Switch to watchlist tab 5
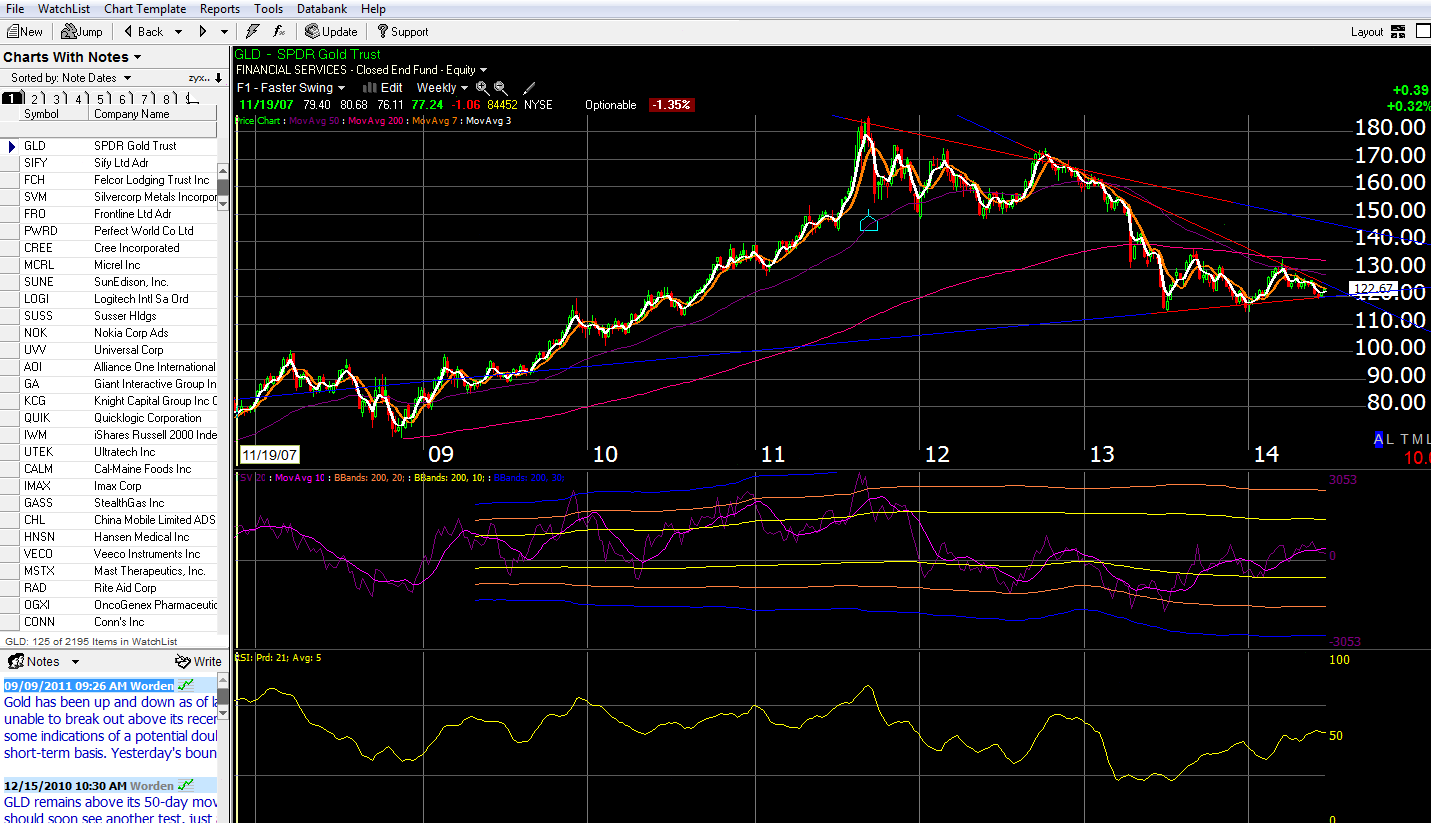The height and width of the screenshot is (823, 1431). (102, 98)
